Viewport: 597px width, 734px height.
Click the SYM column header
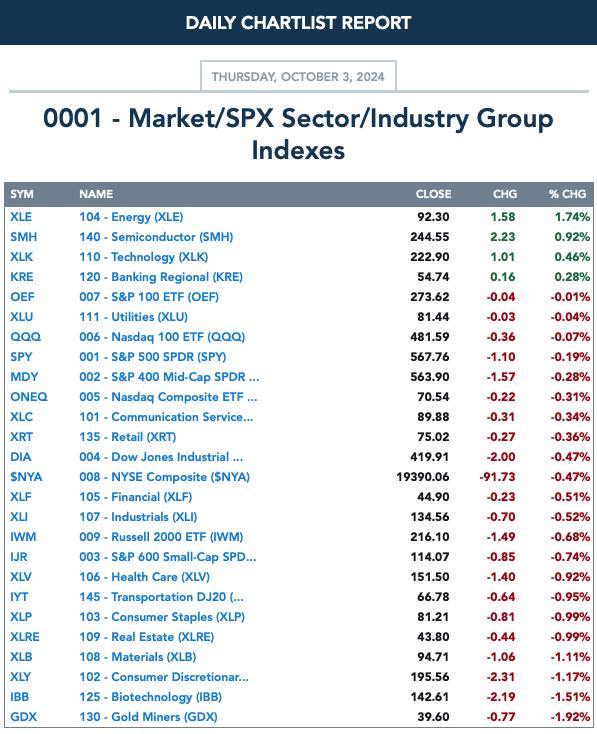pyautogui.click(x=22, y=194)
